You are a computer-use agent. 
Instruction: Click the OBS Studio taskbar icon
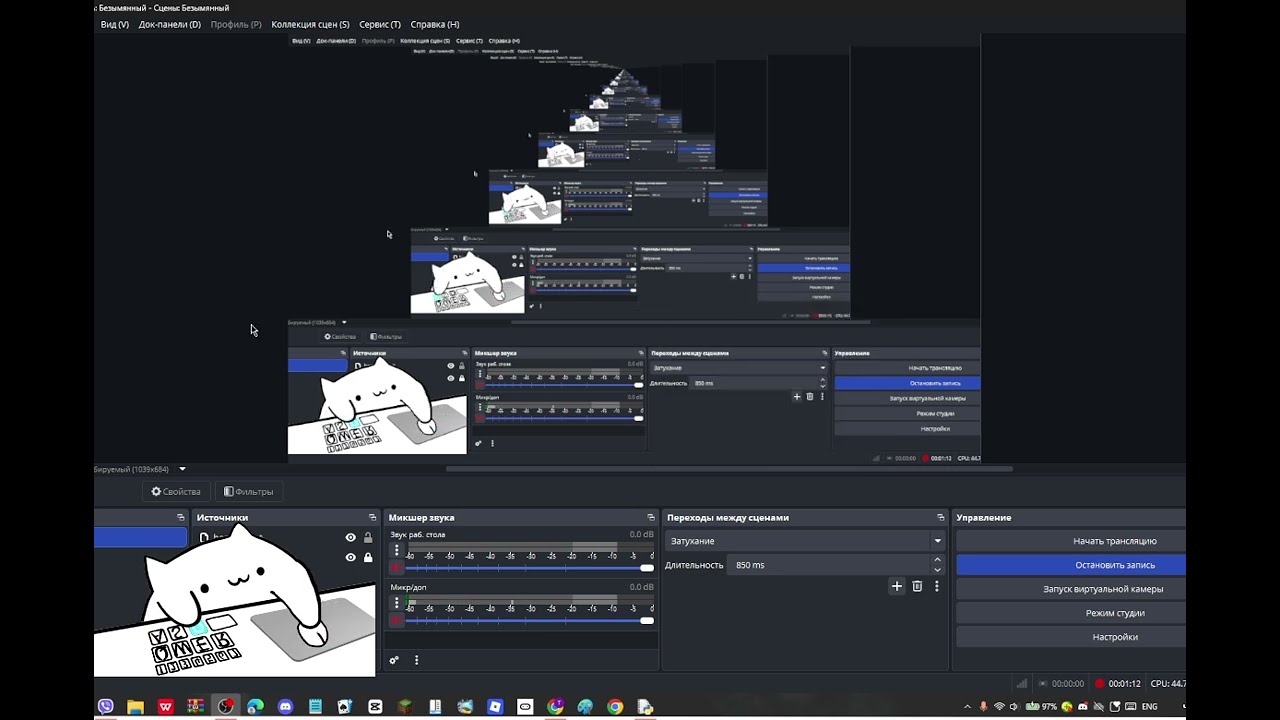pyautogui.click(x=226, y=707)
